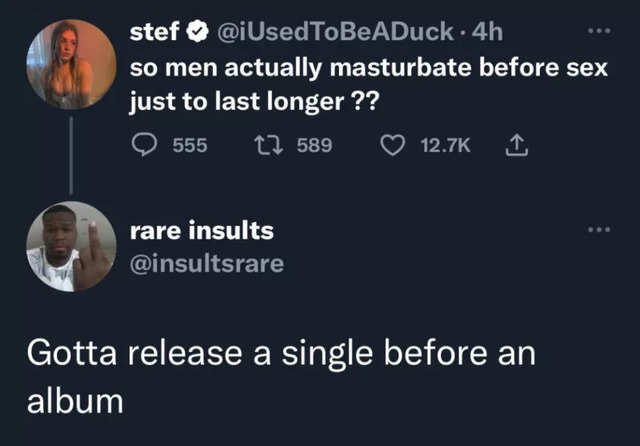Click the "4h" tweet timestamp
This screenshot has height=446, width=640.
click(x=486, y=34)
